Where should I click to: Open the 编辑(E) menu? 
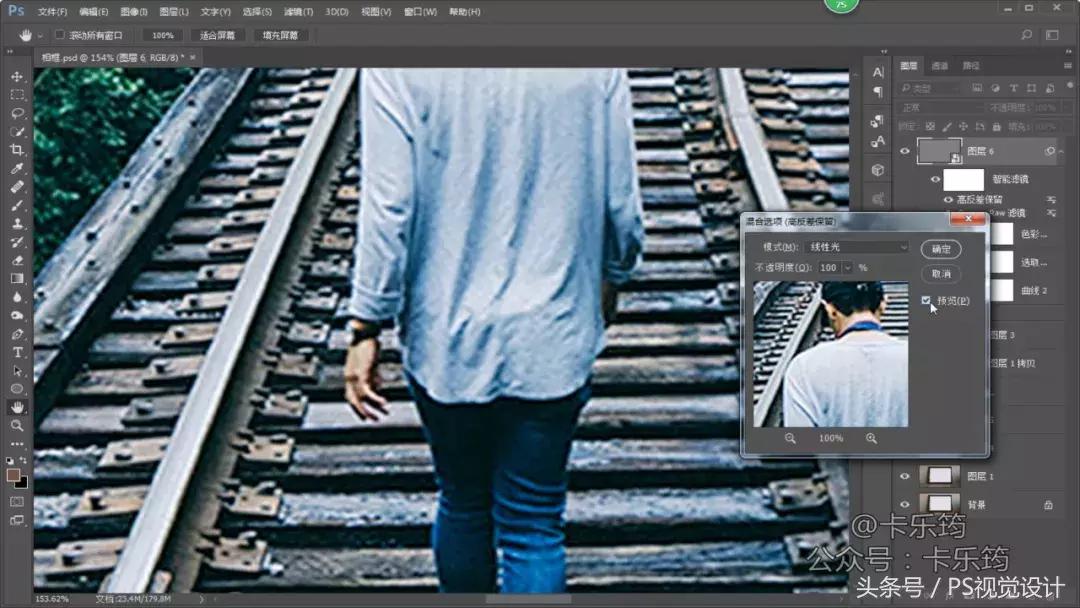pyautogui.click(x=94, y=12)
